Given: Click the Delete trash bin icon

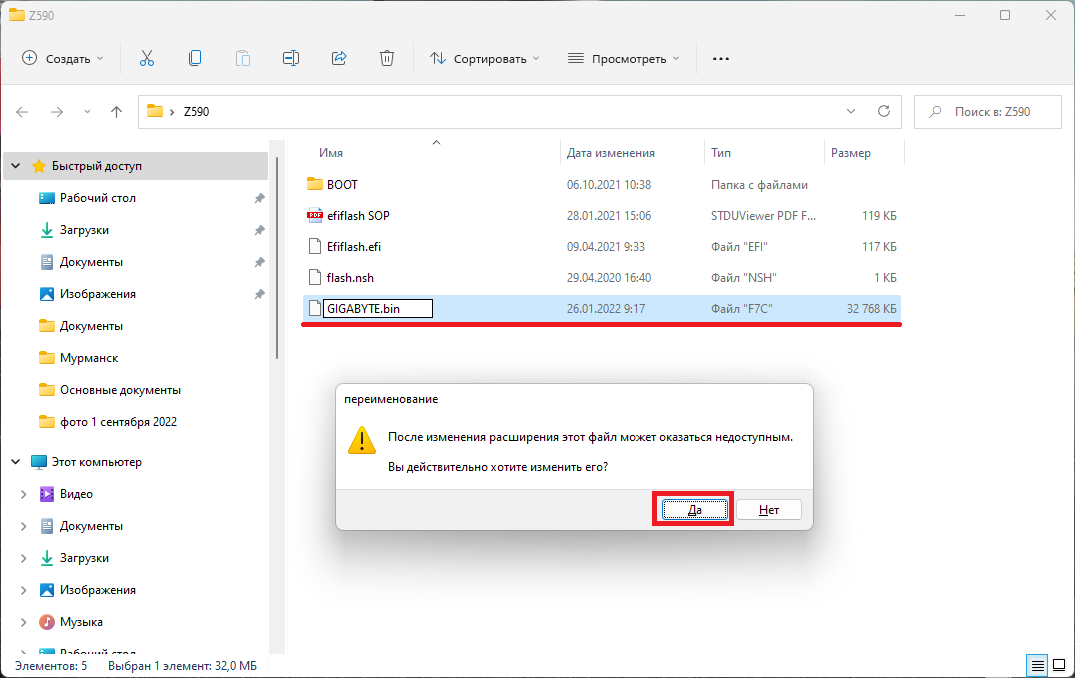Looking at the screenshot, I should (x=387, y=58).
